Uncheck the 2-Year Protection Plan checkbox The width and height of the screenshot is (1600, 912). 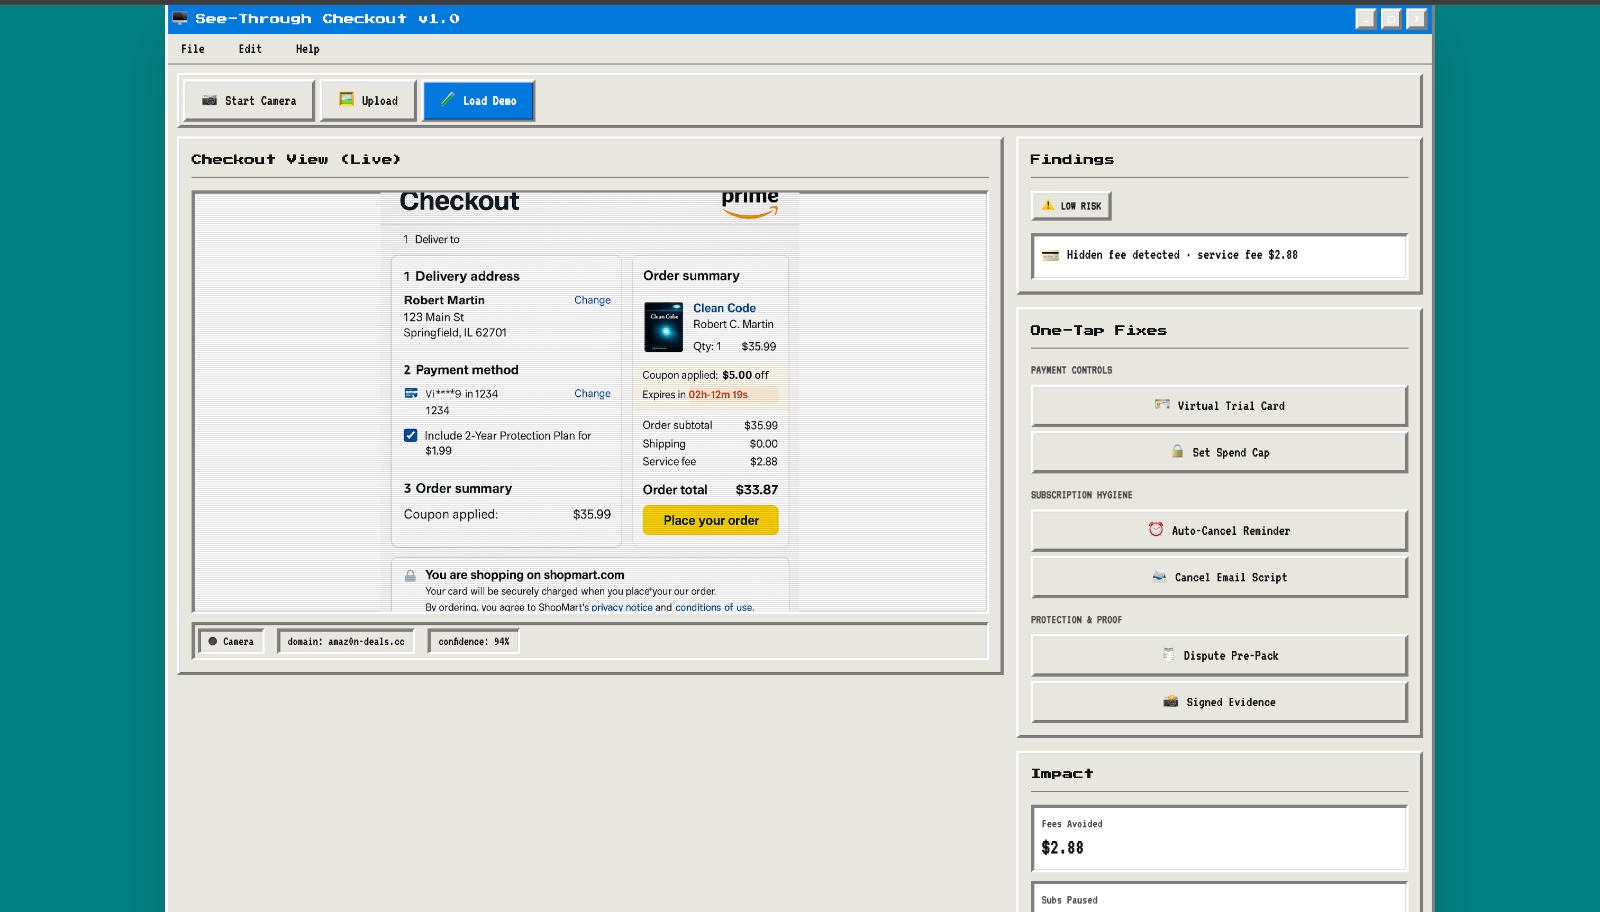point(410,435)
